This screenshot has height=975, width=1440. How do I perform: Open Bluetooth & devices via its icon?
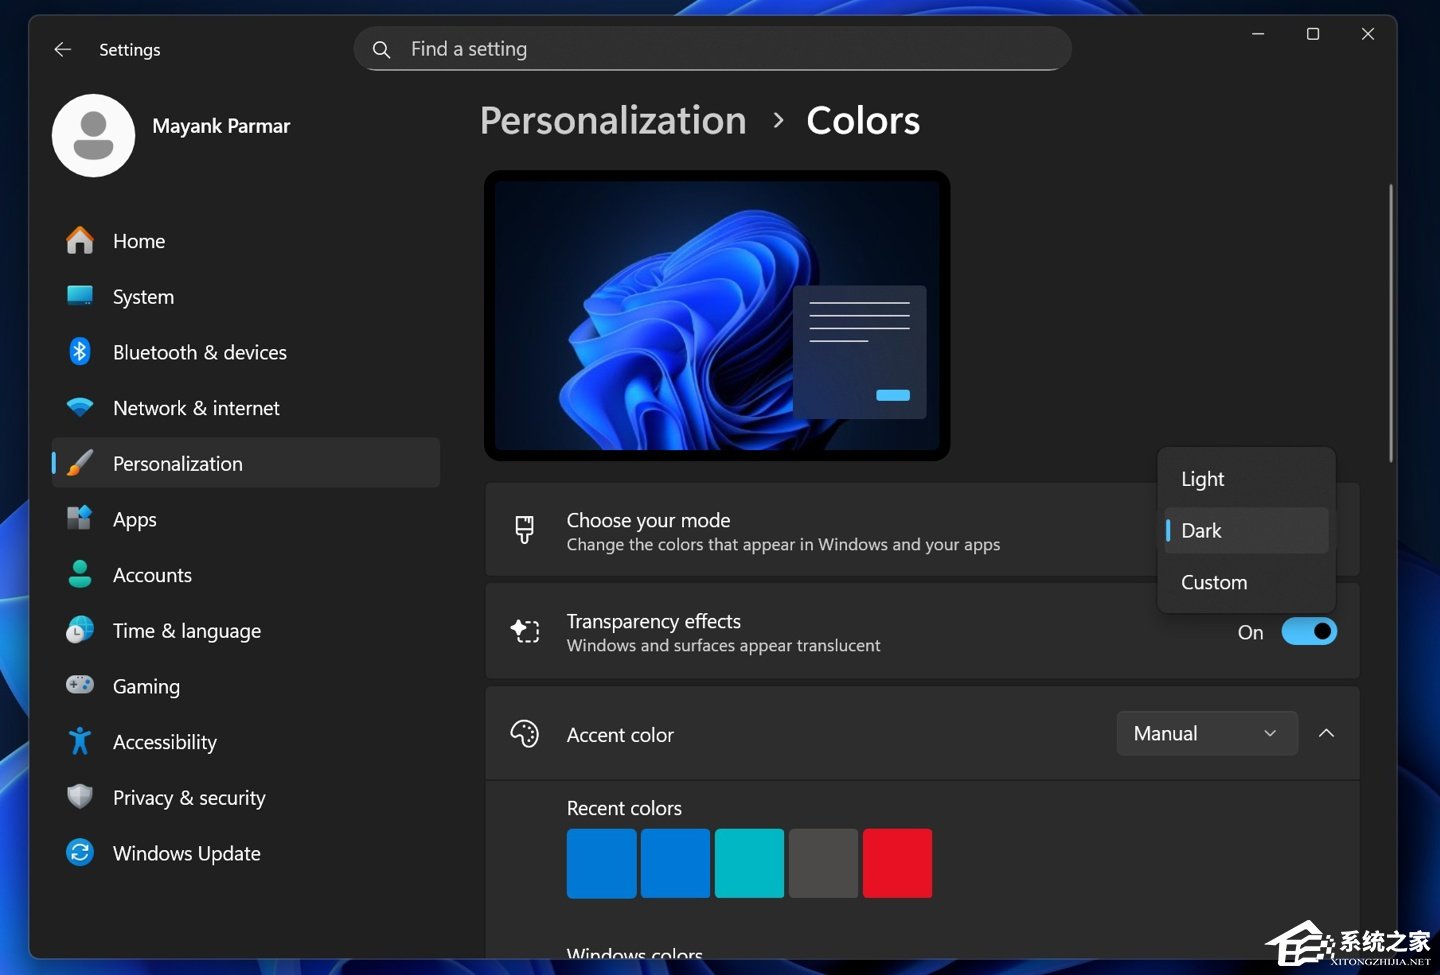click(x=80, y=352)
